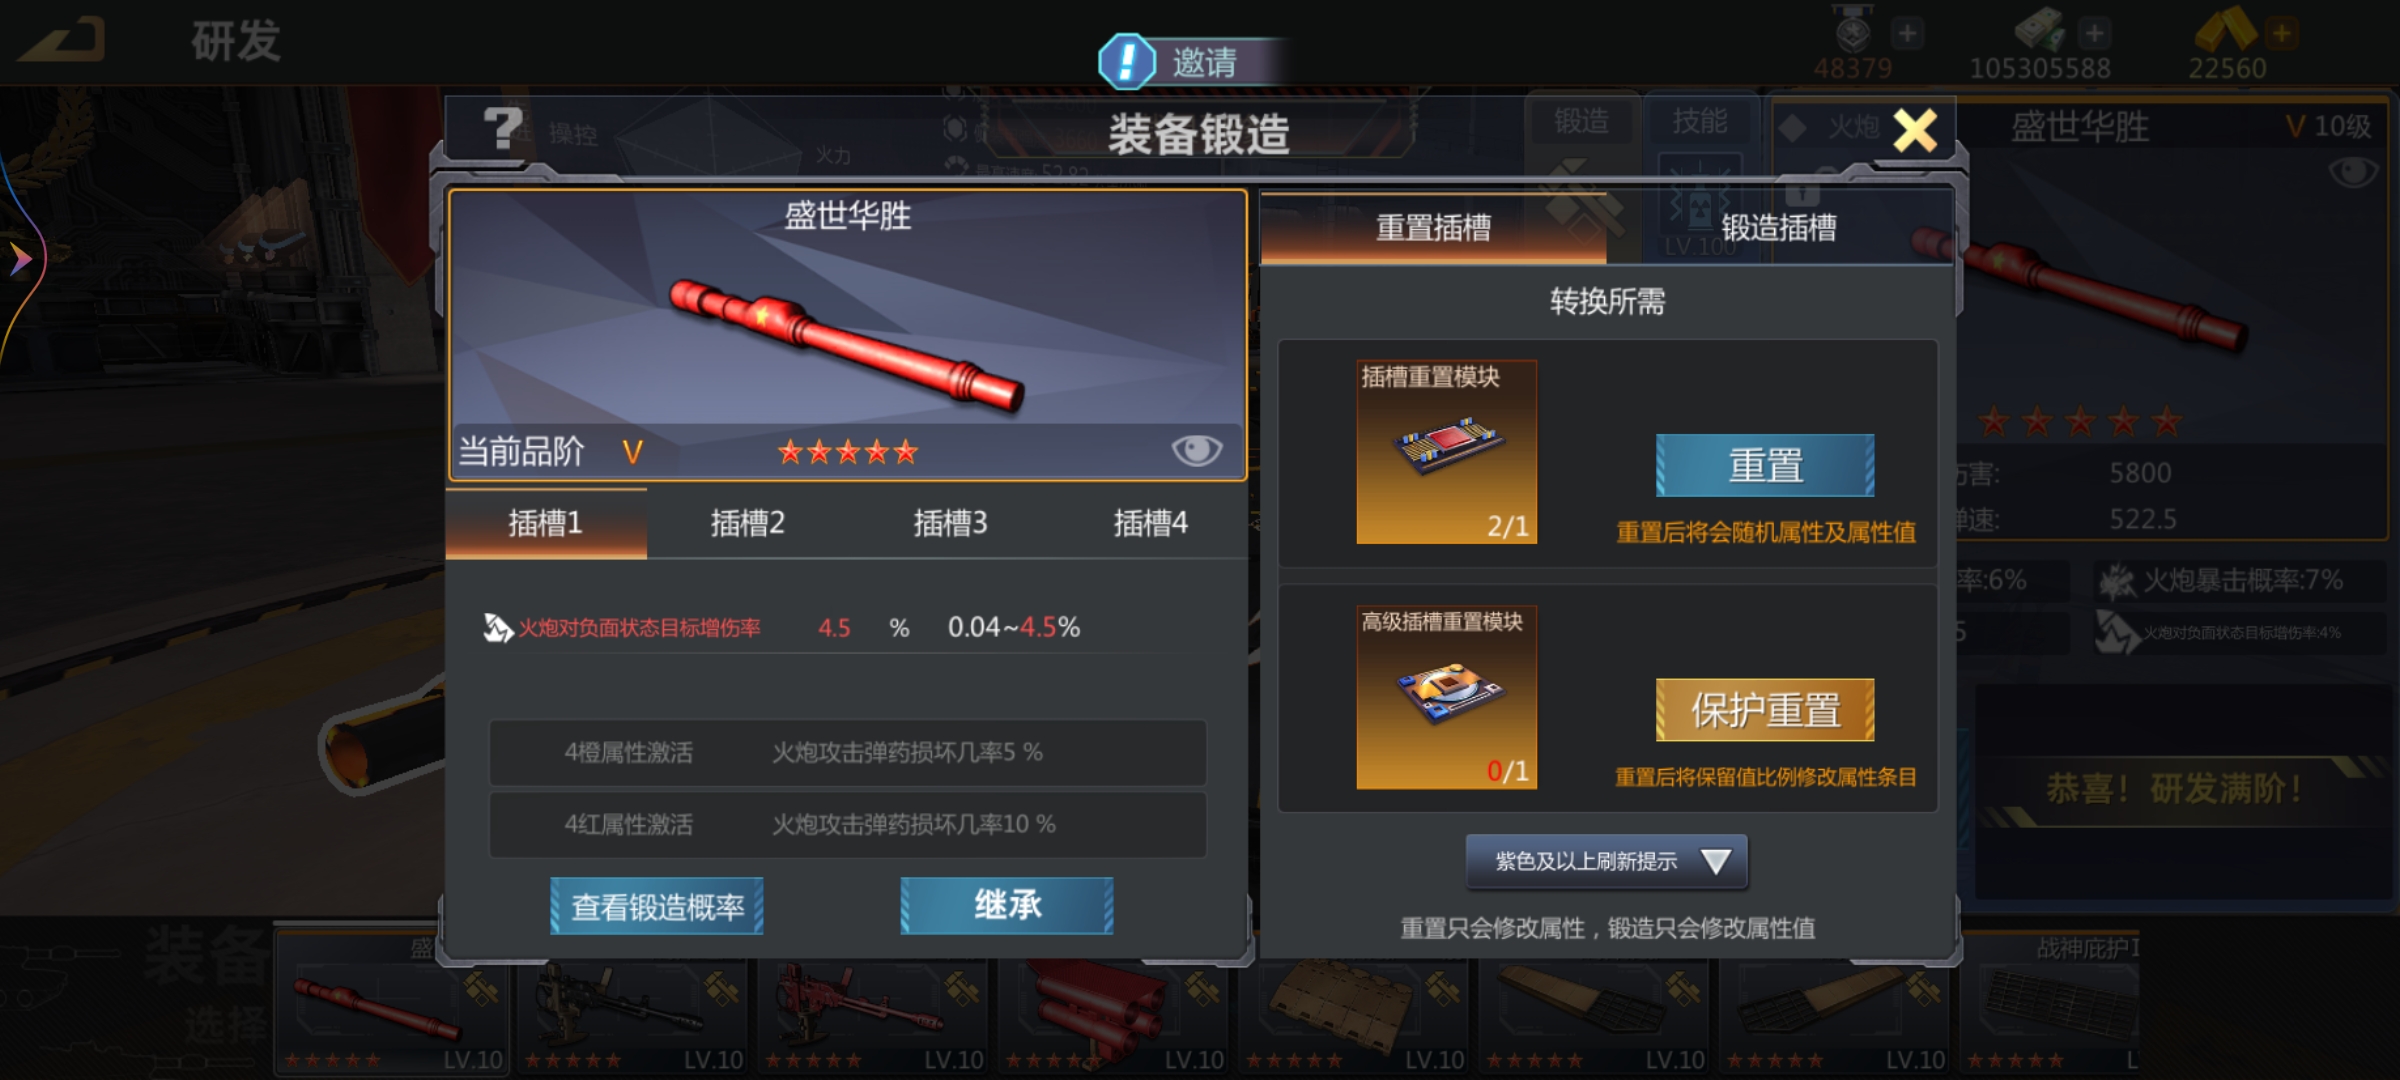
Task: Click the blue exclamation invite icon
Action: tap(1127, 61)
